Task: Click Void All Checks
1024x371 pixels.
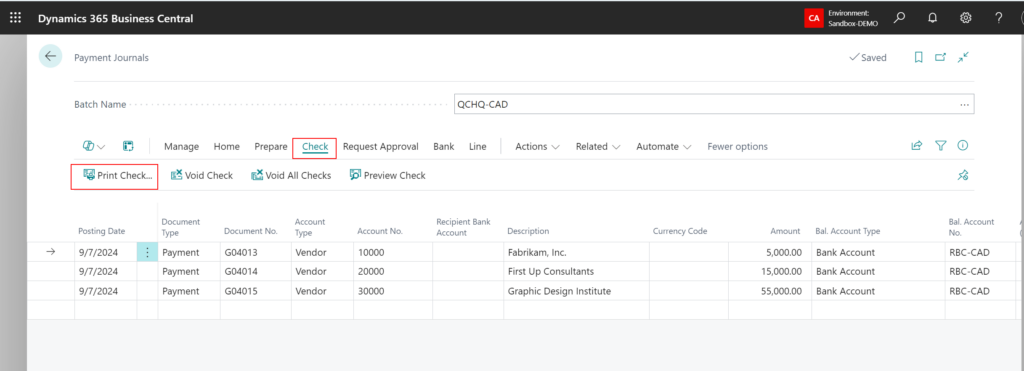Action: point(291,175)
